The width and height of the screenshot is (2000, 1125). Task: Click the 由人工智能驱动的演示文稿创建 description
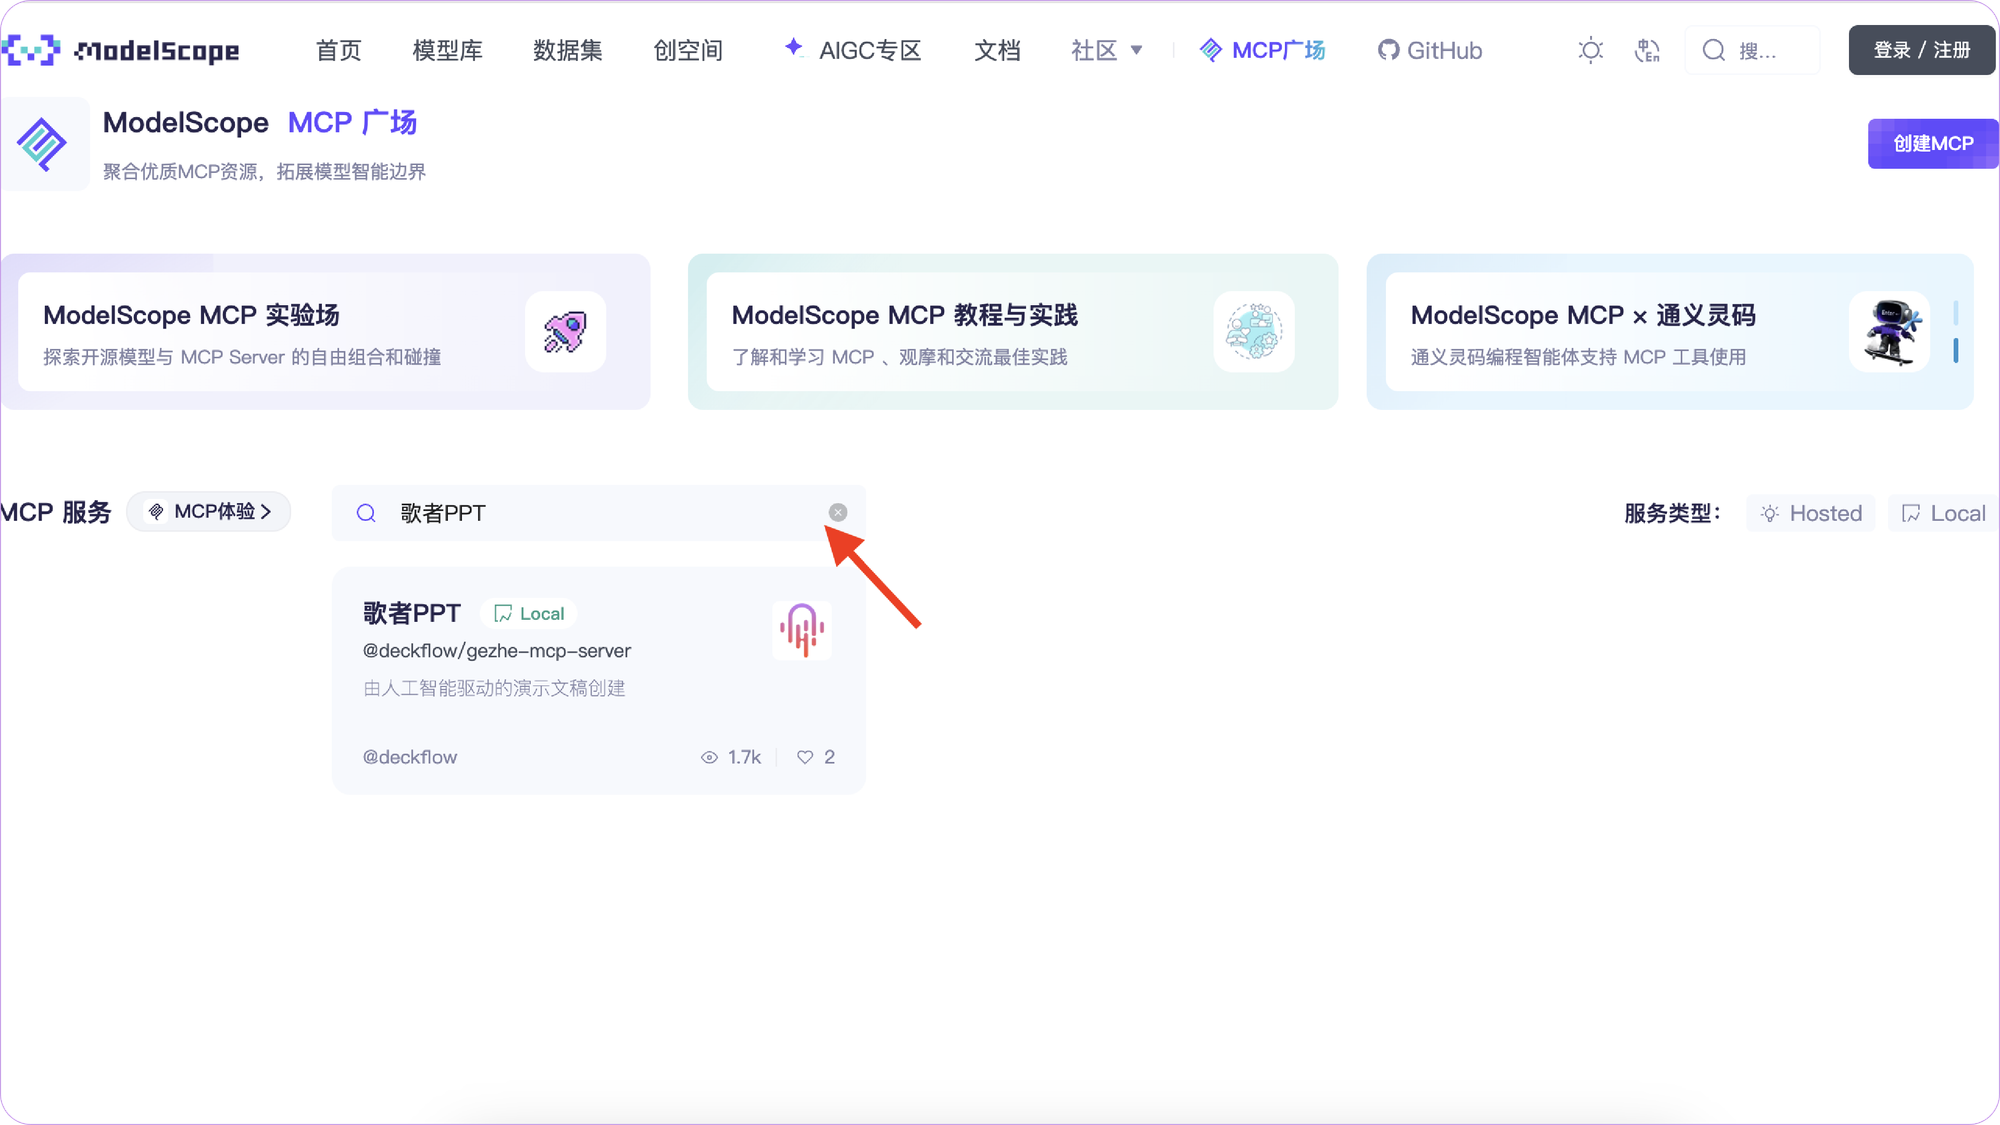point(494,688)
